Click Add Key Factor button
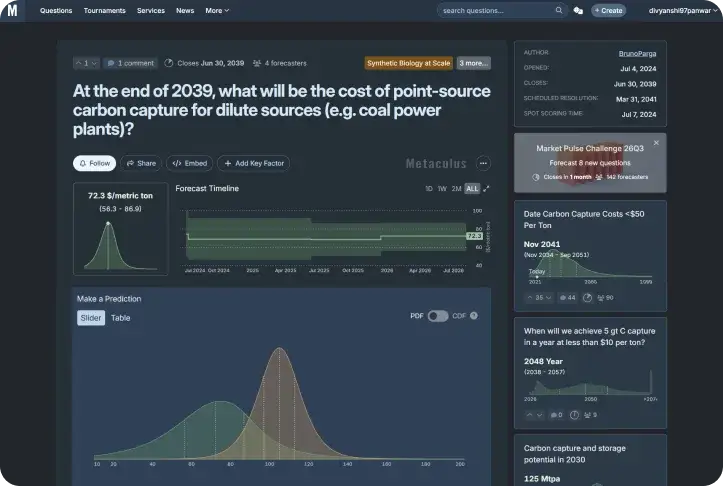Screen dimensions: 723x486 (254, 163)
